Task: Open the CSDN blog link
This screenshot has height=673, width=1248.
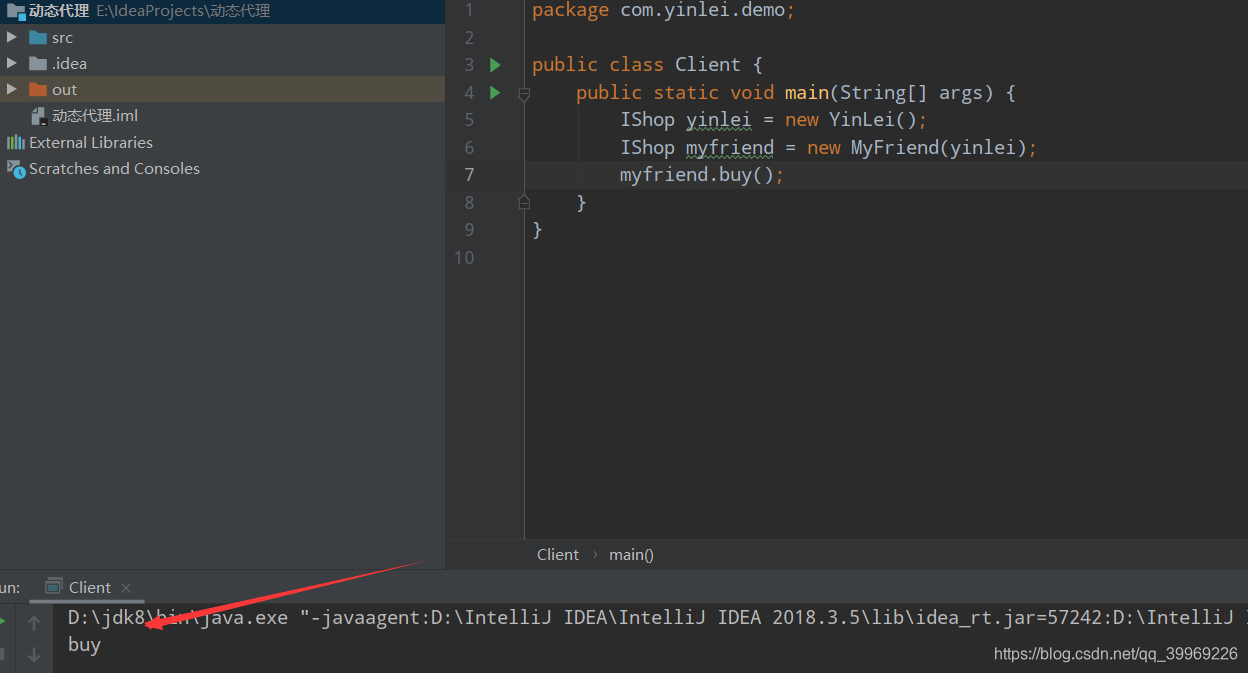Action: tap(1114, 653)
